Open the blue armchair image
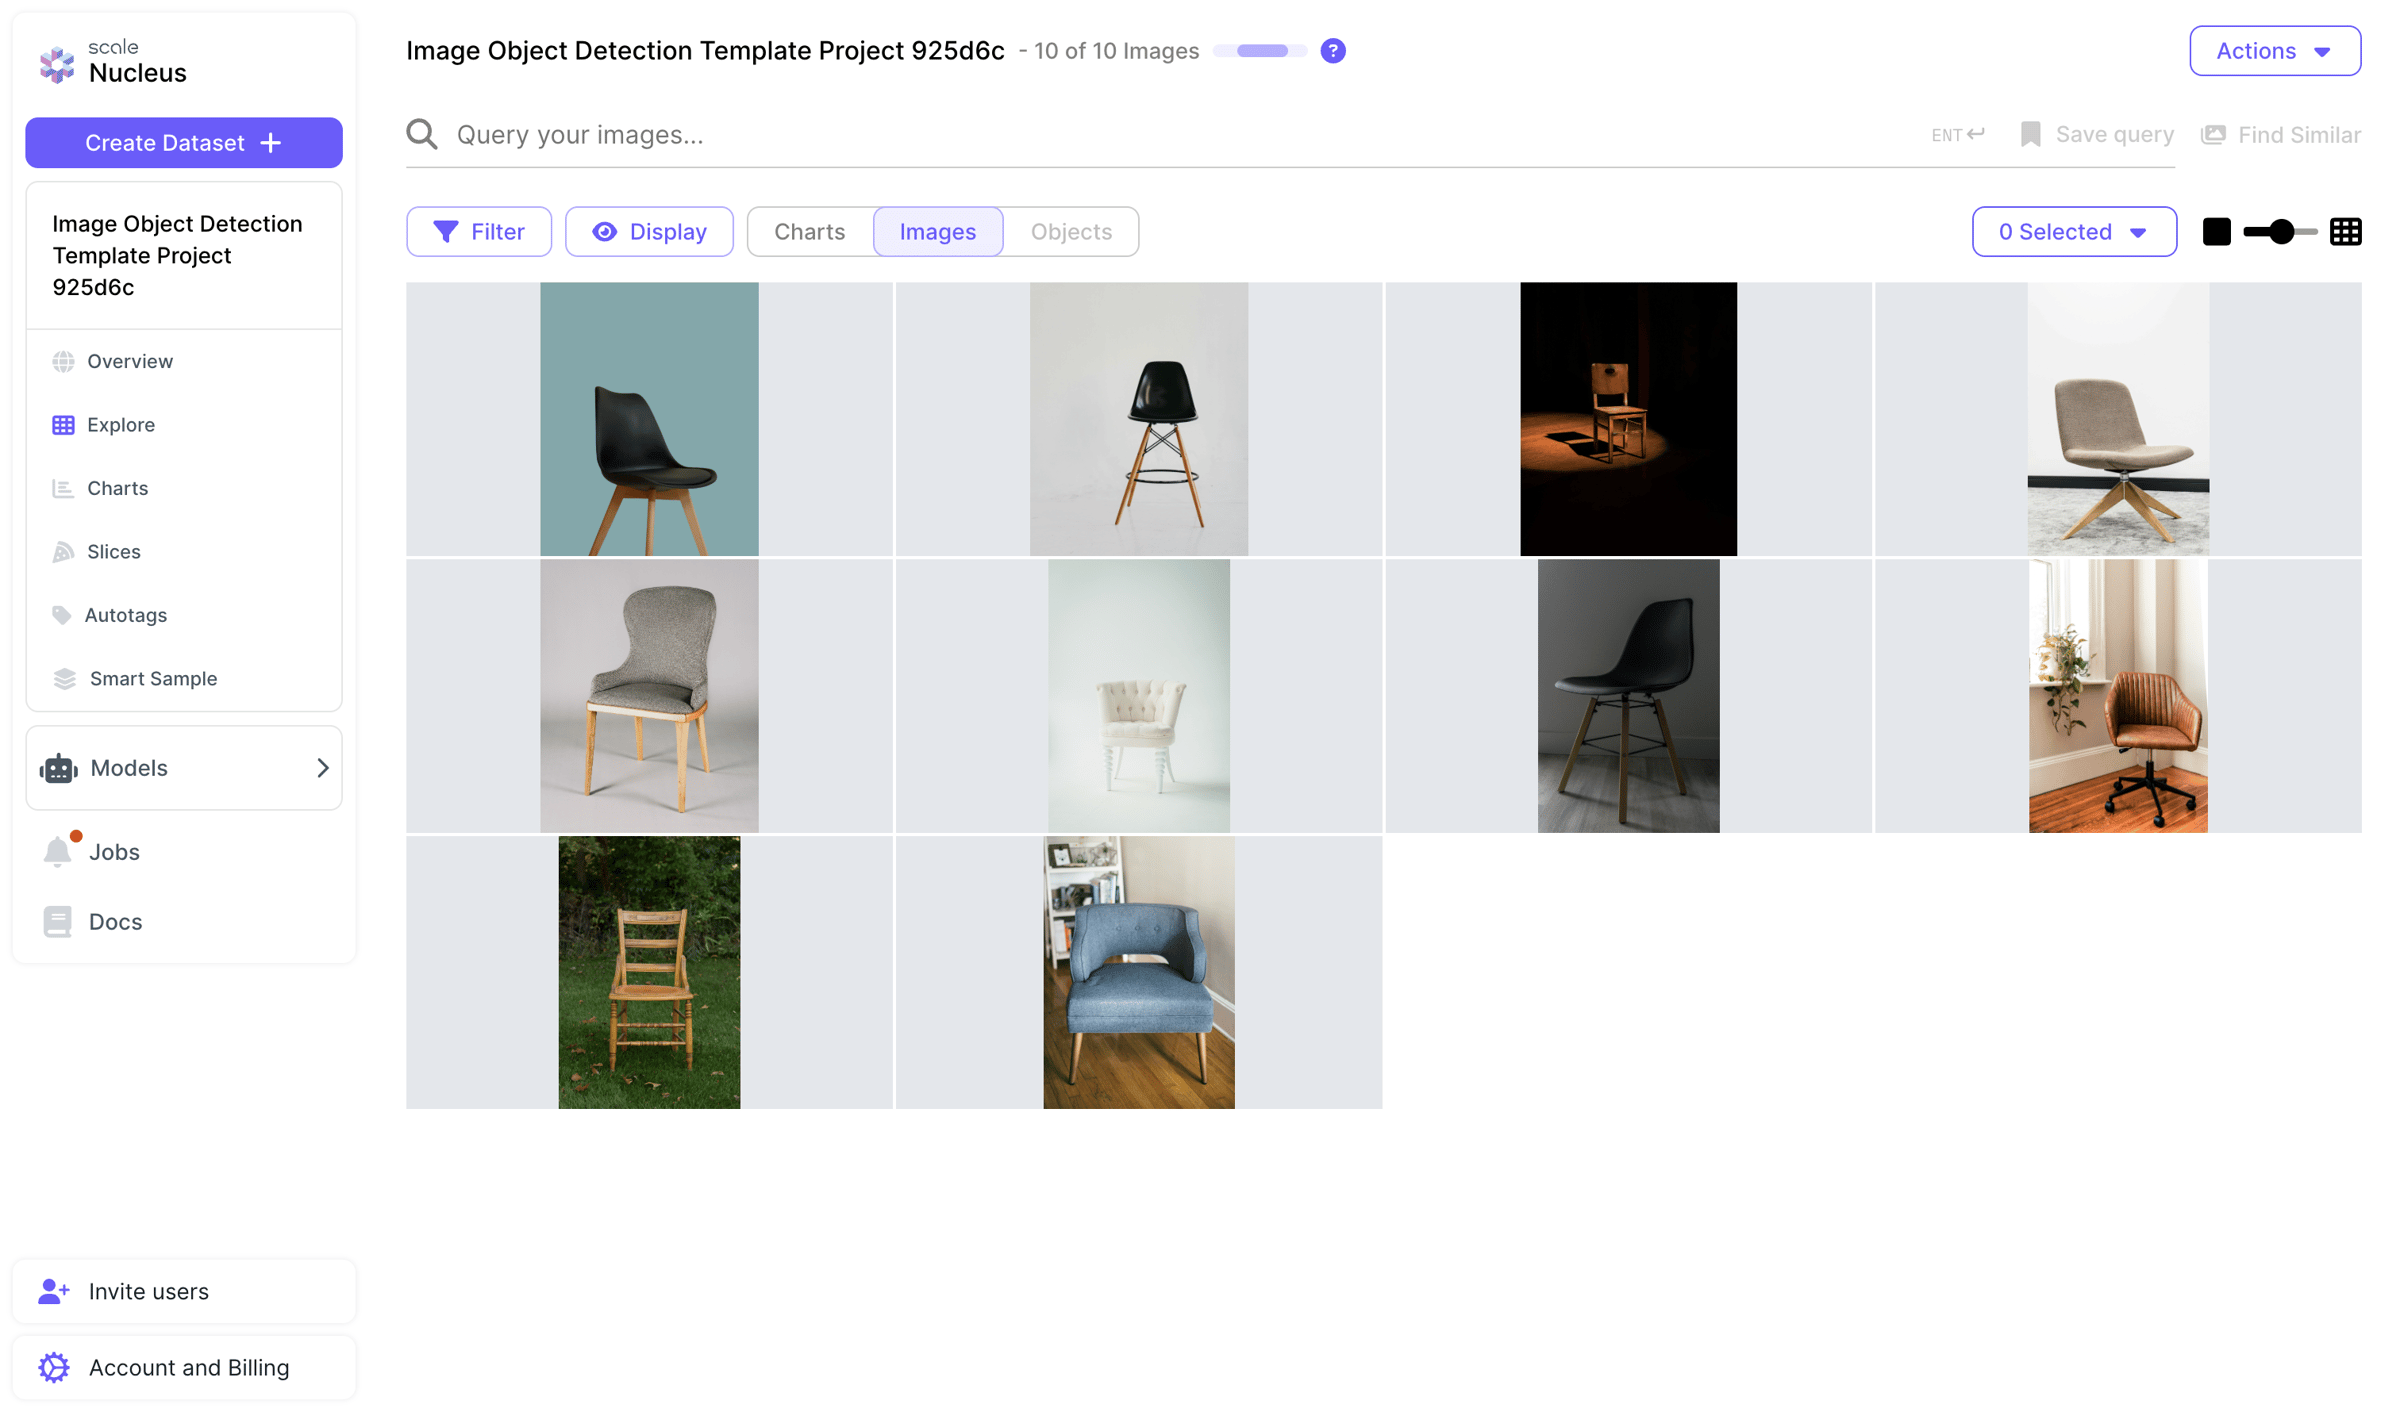The image size is (2400, 1412). coord(1138,972)
